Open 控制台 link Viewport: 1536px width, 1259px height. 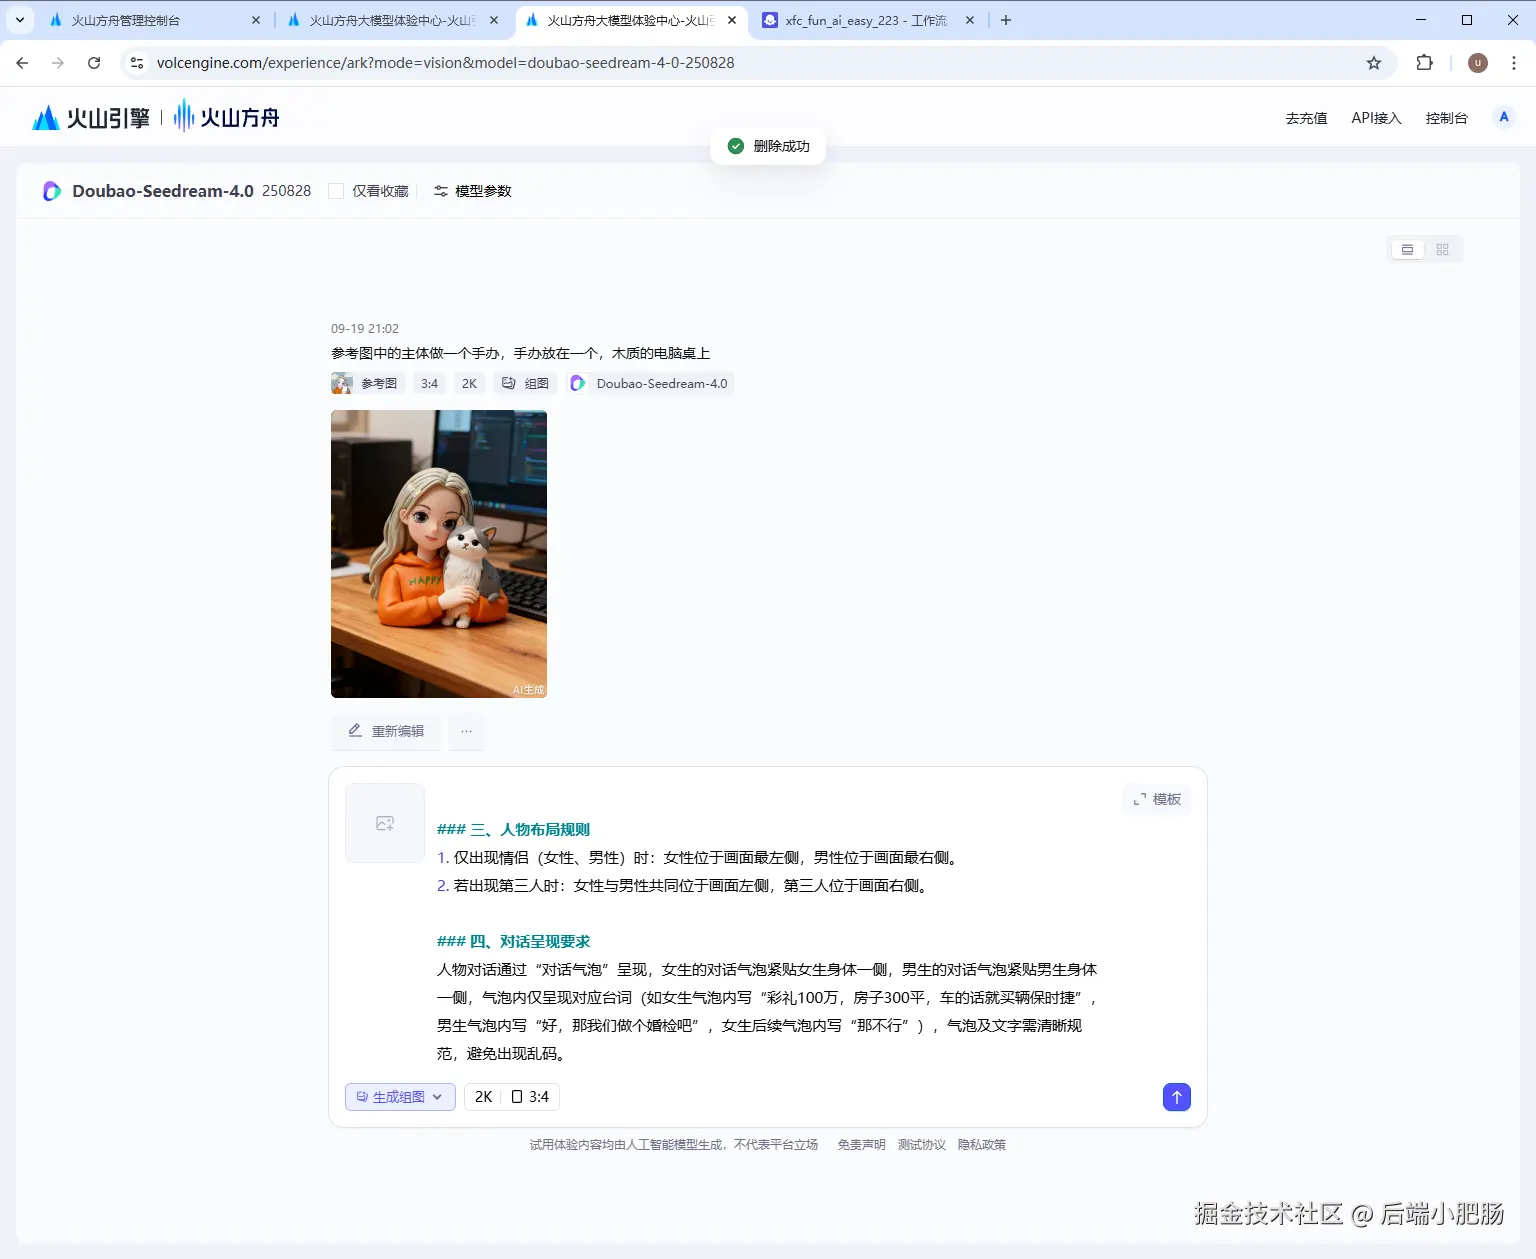[x=1446, y=118]
